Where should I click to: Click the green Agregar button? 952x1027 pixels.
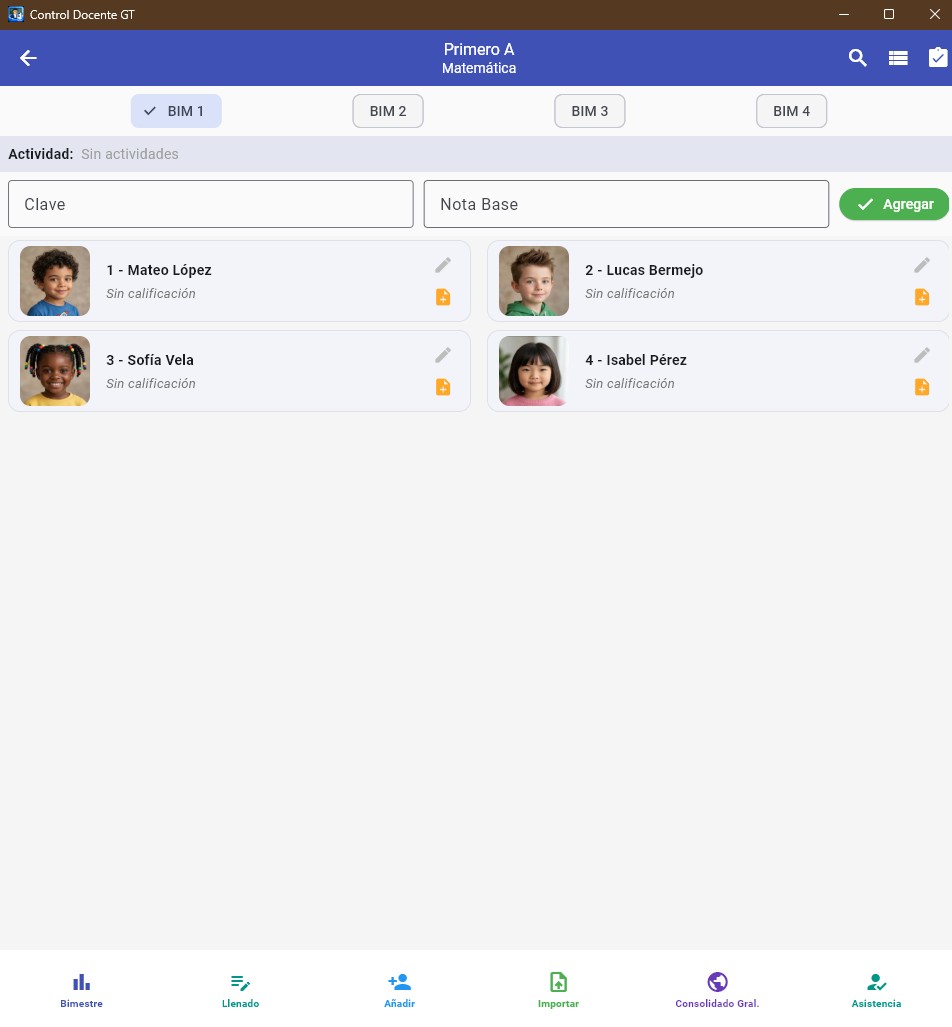pos(894,204)
